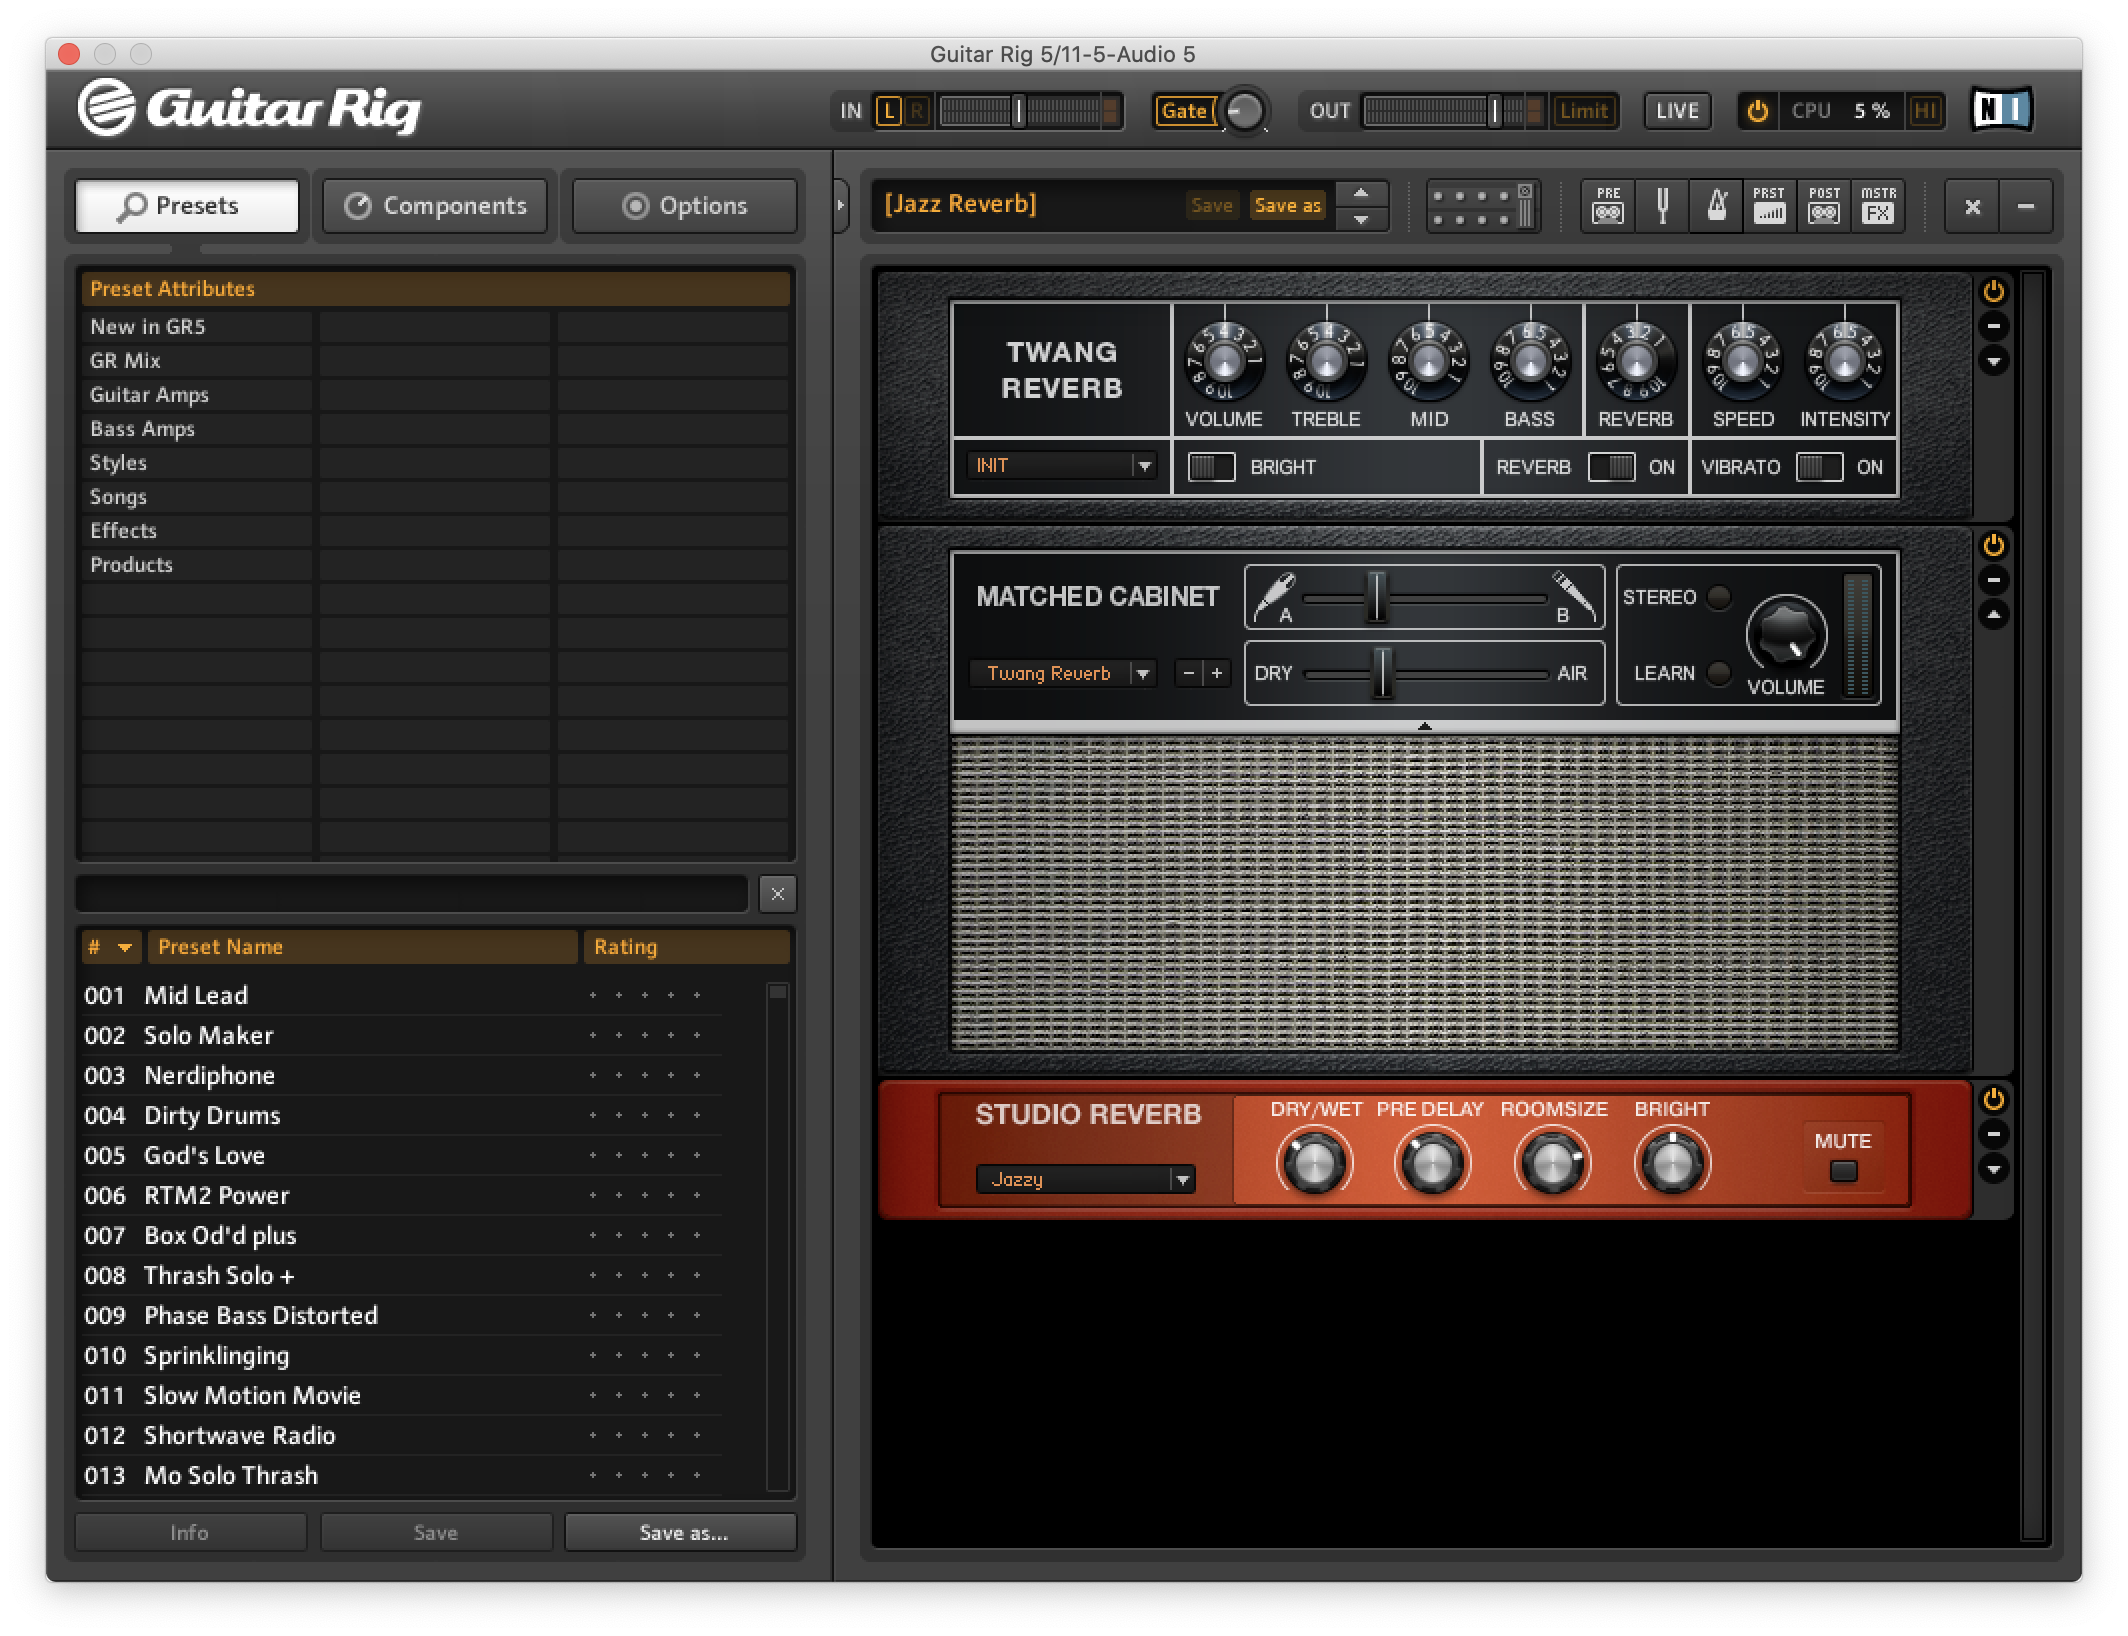
Task: Power off the Studio Reverb
Action: [1993, 1099]
